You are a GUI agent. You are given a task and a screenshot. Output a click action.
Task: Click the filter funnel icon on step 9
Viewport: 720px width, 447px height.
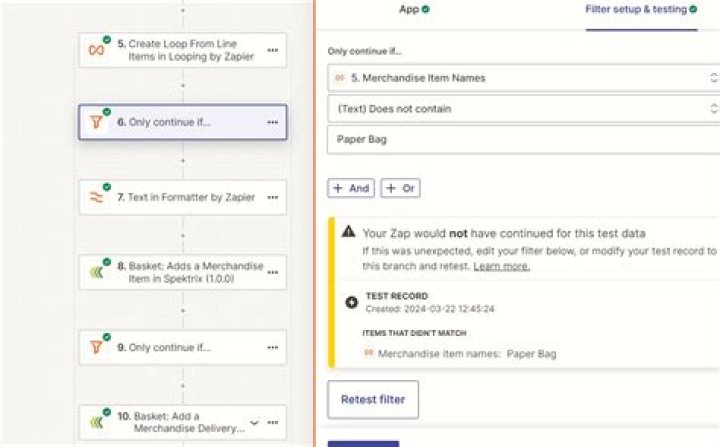tap(96, 347)
